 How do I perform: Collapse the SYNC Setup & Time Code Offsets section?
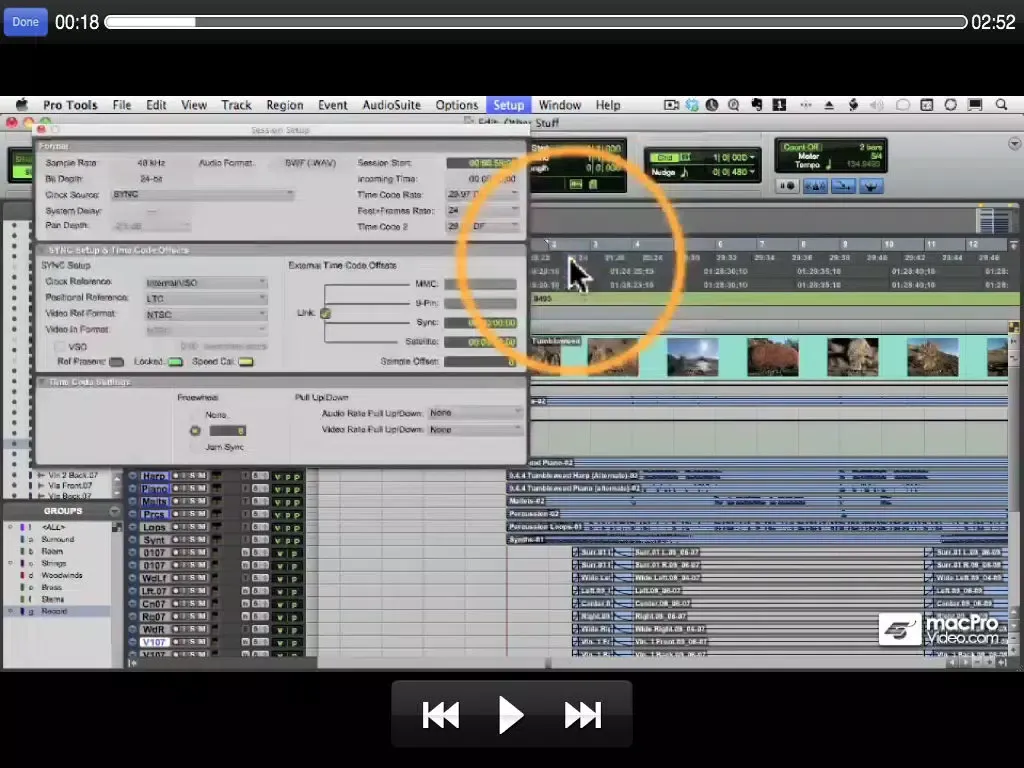pos(42,250)
